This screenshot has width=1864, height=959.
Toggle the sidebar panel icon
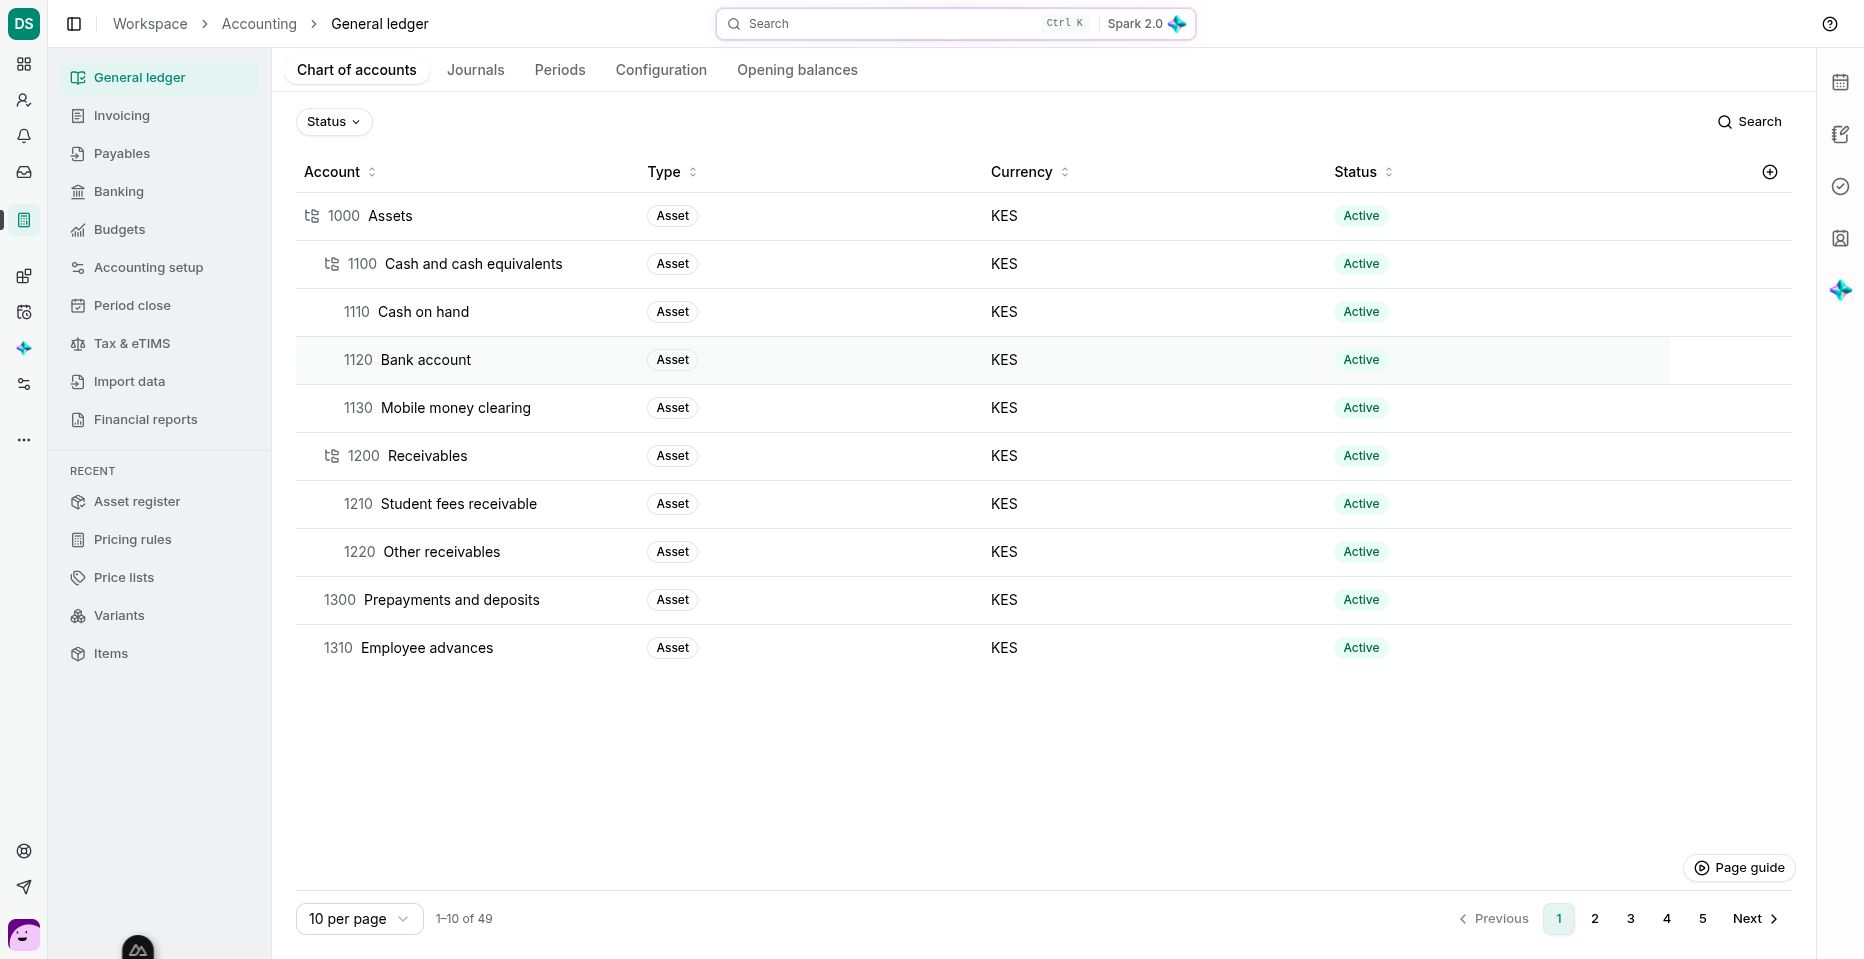[x=74, y=24]
